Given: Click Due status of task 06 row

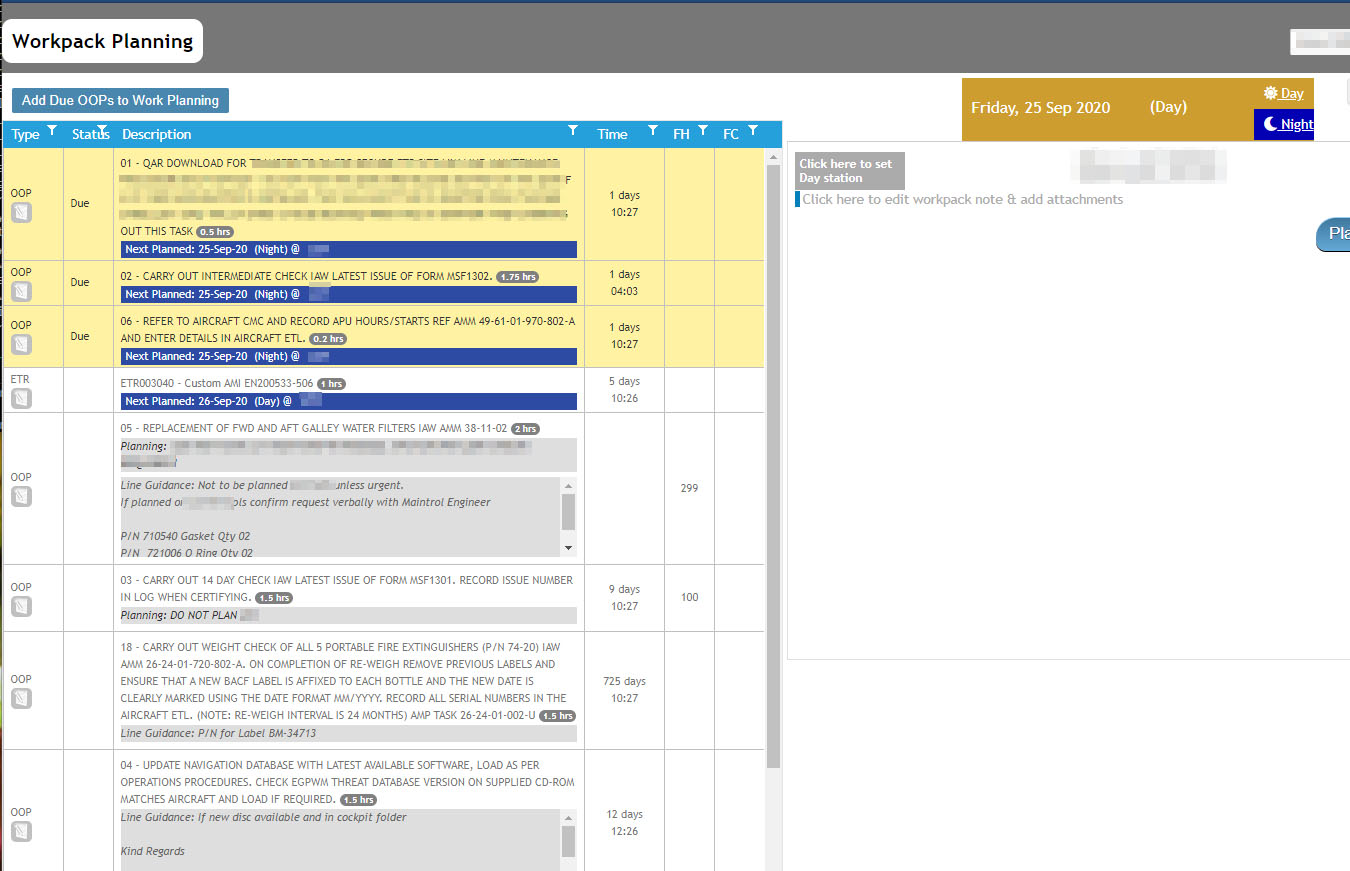Looking at the screenshot, I should tap(80, 337).
